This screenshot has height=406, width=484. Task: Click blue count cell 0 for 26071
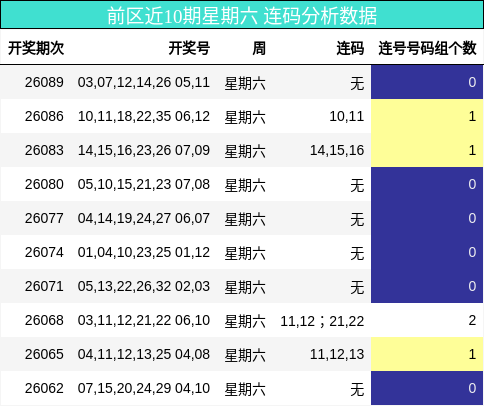click(x=427, y=286)
